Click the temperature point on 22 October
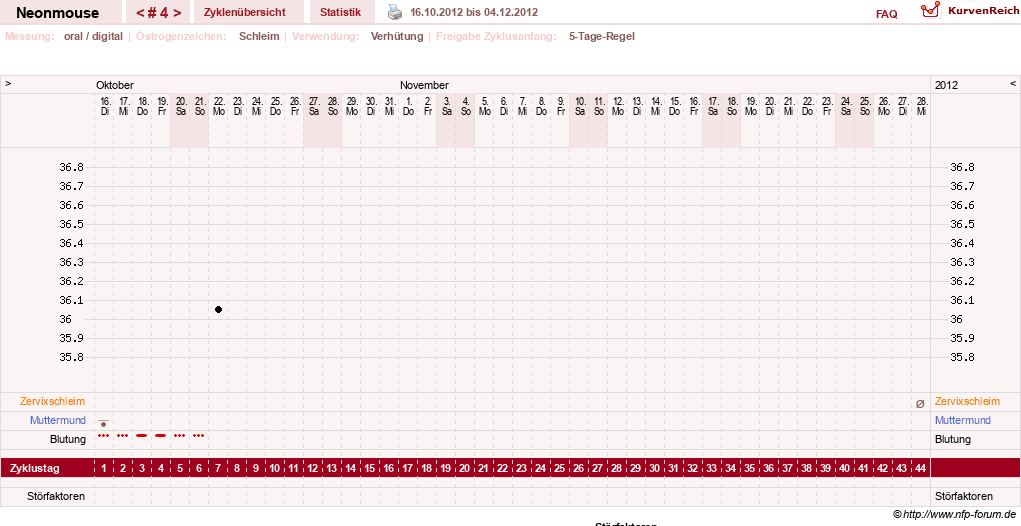The image size is (1021, 526). tap(218, 310)
